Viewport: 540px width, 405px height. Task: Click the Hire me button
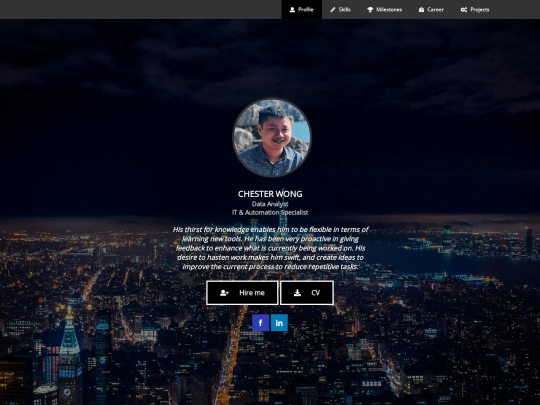pyautogui.click(x=242, y=293)
